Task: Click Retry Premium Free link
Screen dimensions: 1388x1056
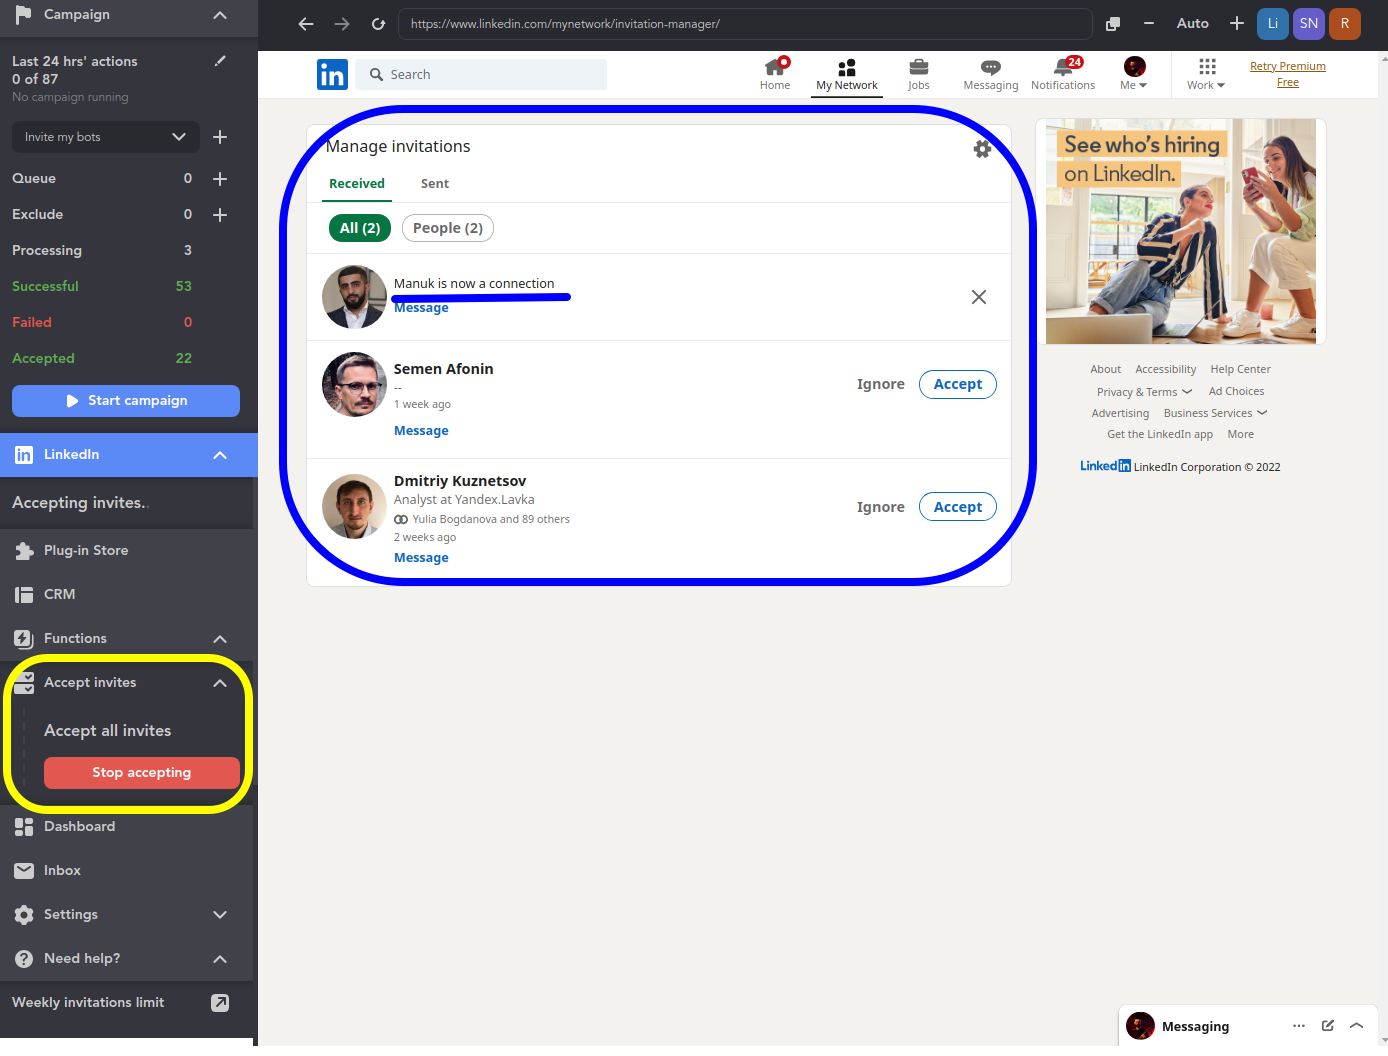Action: point(1288,74)
